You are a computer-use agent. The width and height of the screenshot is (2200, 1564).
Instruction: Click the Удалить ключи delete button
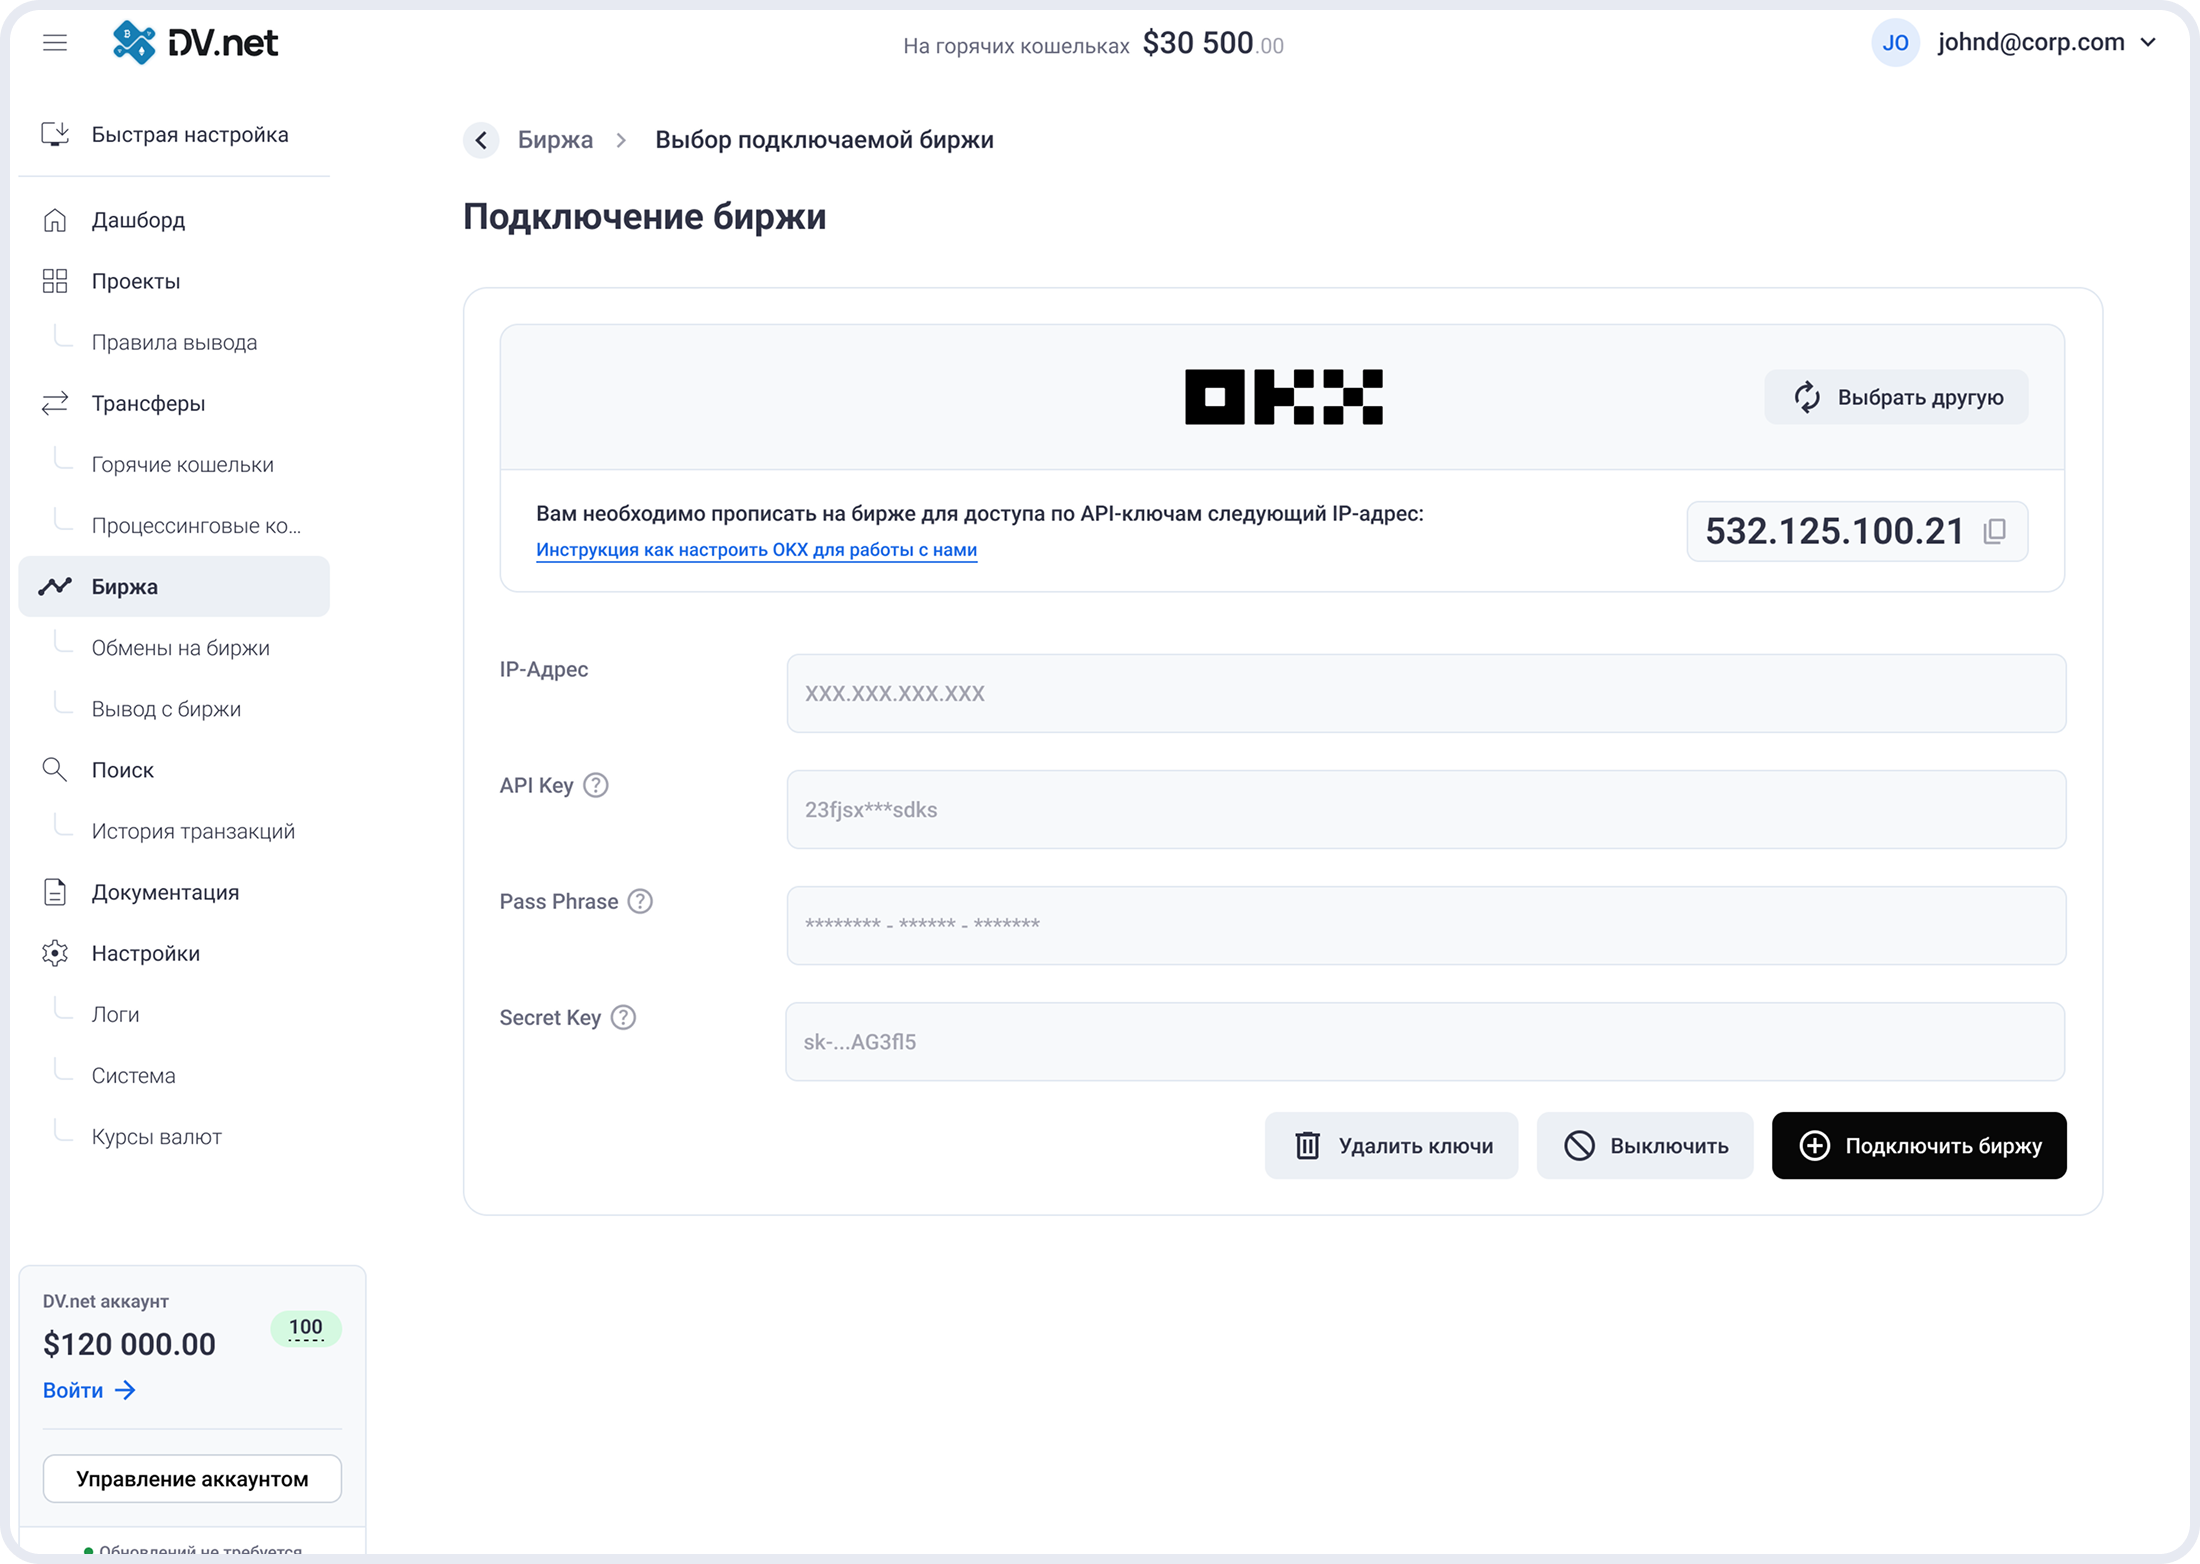click(1391, 1146)
